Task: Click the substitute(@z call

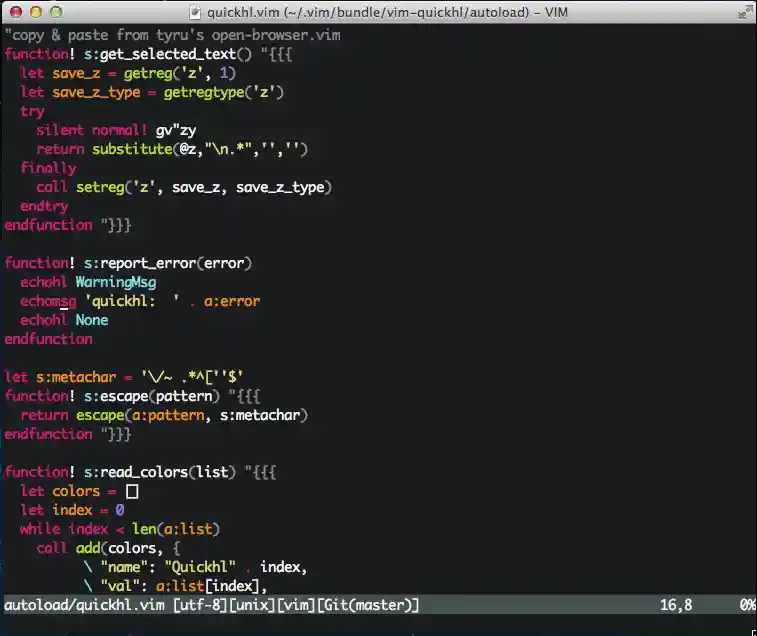Action: [144, 149]
